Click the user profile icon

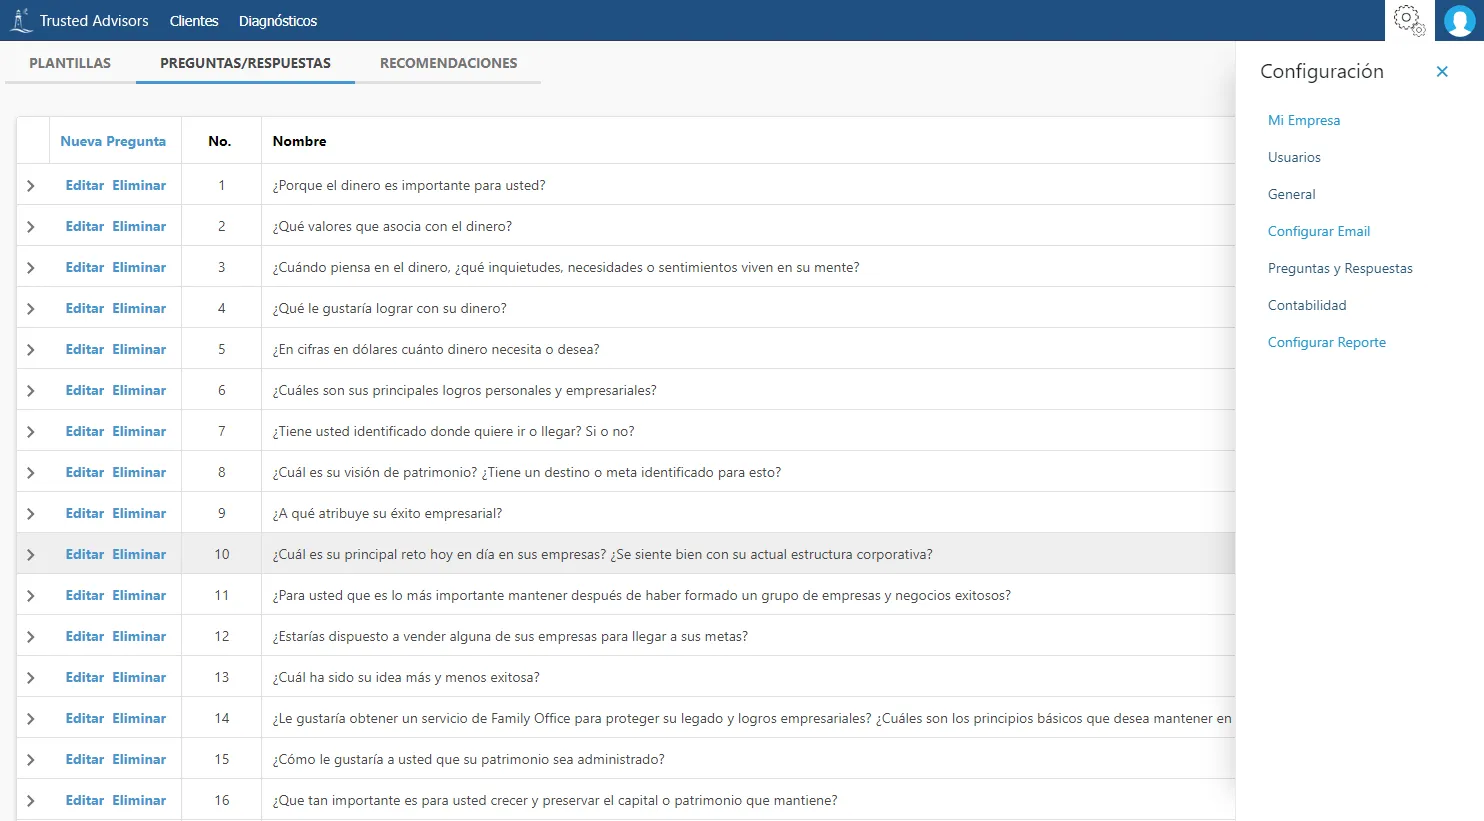pos(1459,20)
